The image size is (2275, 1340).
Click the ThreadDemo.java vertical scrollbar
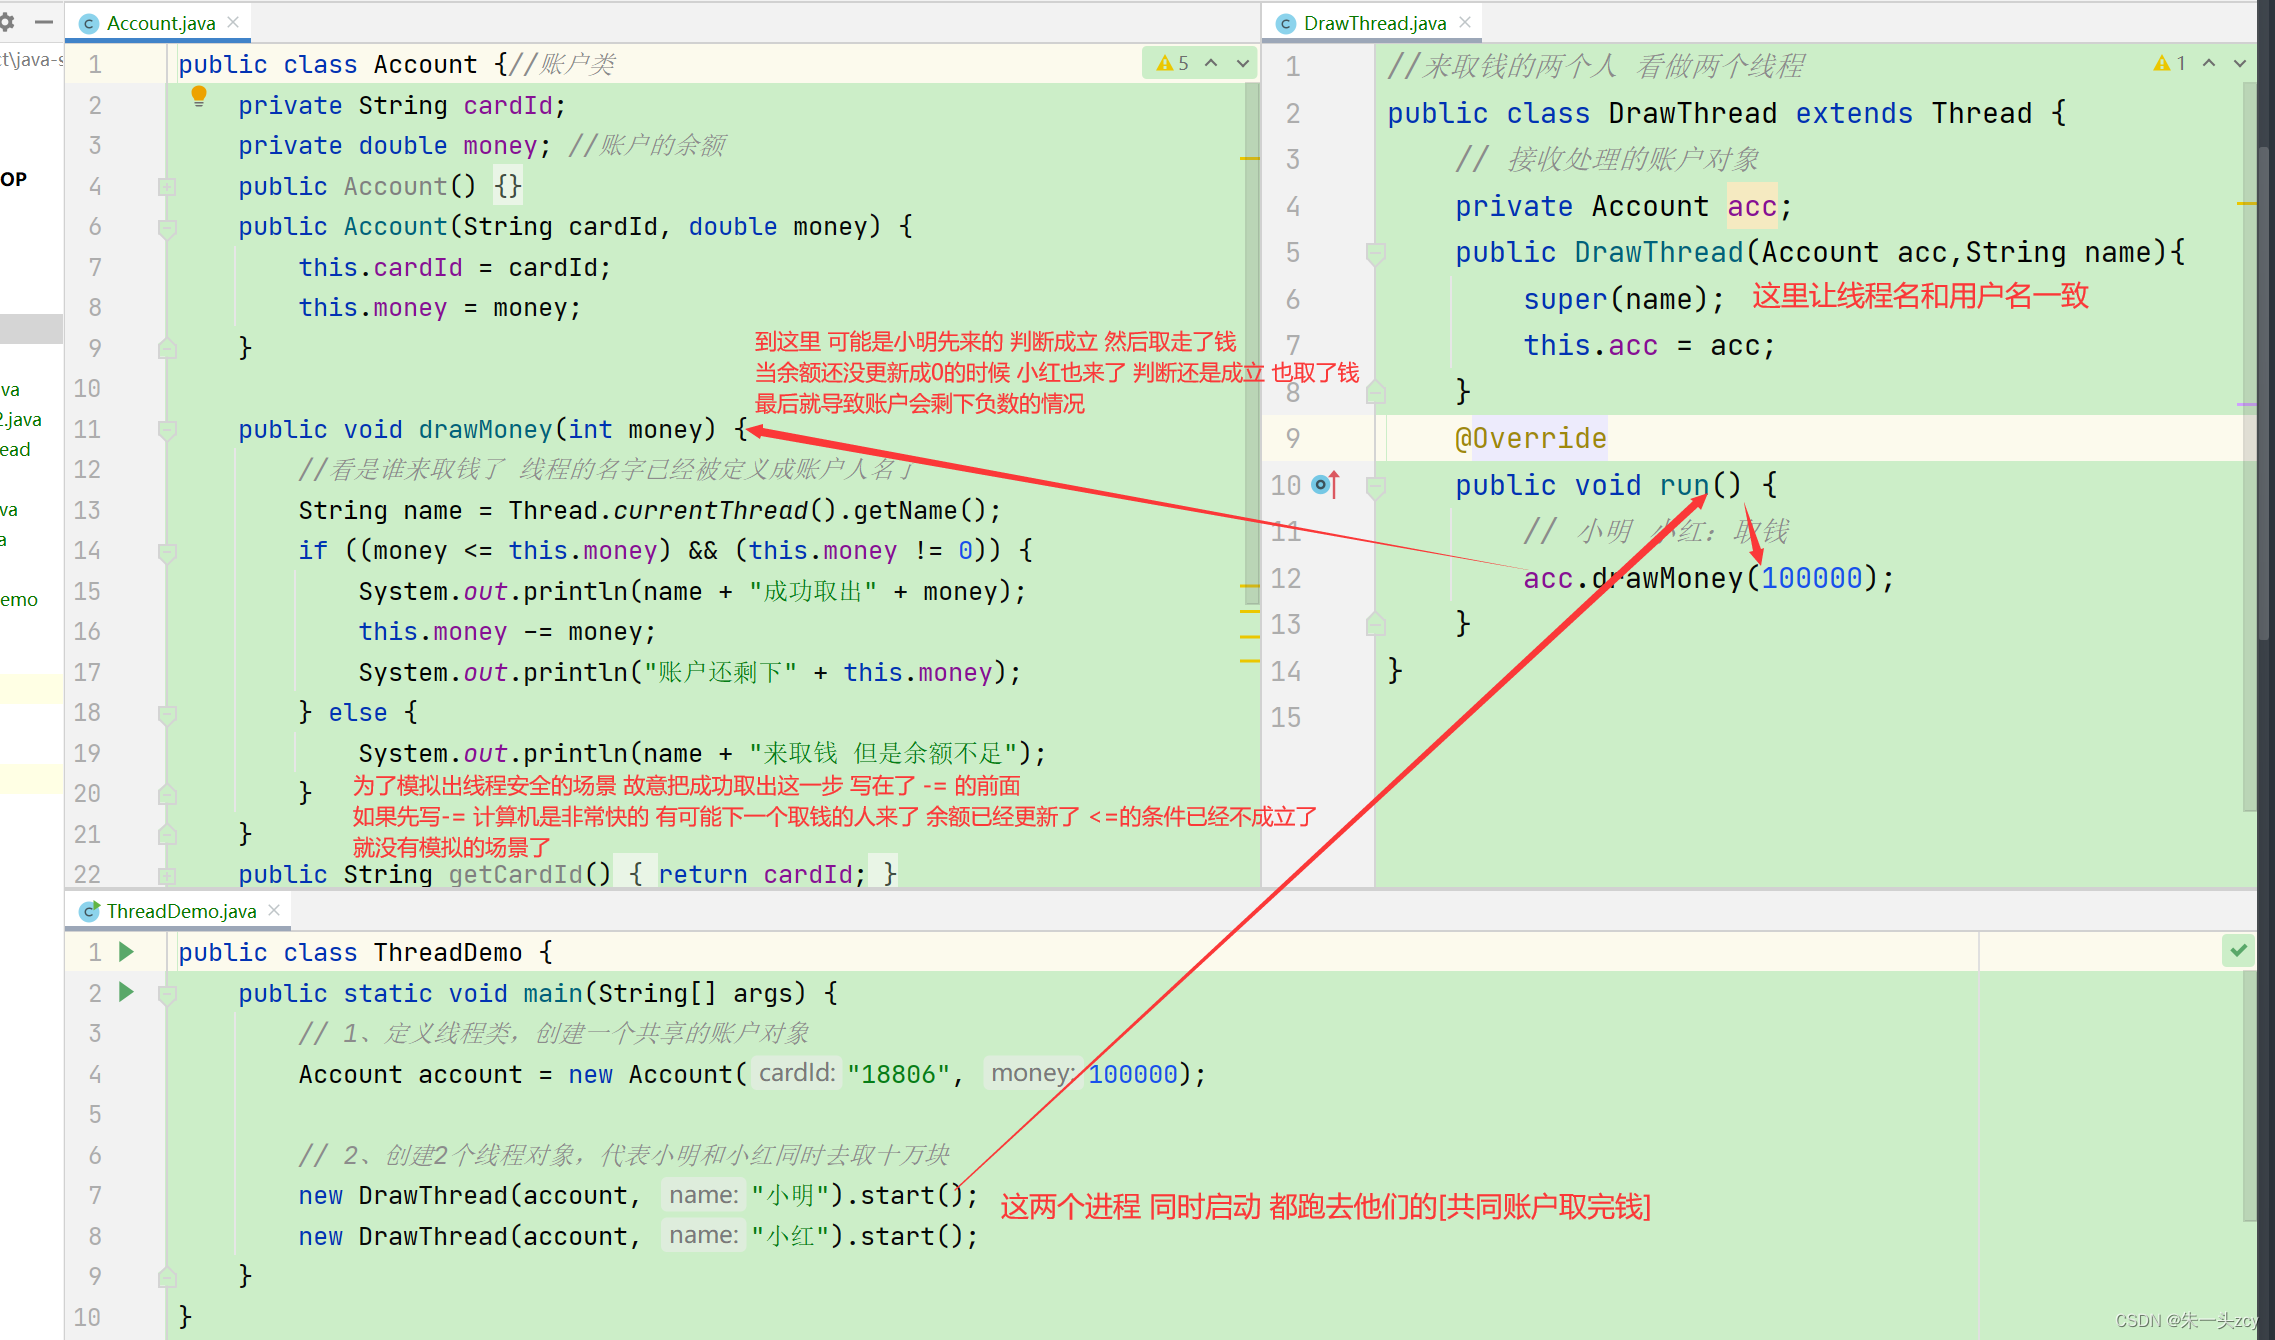pyautogui.click(x=2250, y=1095)
